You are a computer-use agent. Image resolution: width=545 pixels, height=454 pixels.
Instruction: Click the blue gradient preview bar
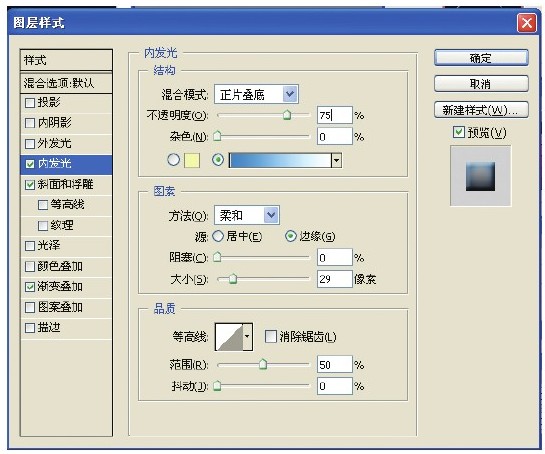[280, 161]
